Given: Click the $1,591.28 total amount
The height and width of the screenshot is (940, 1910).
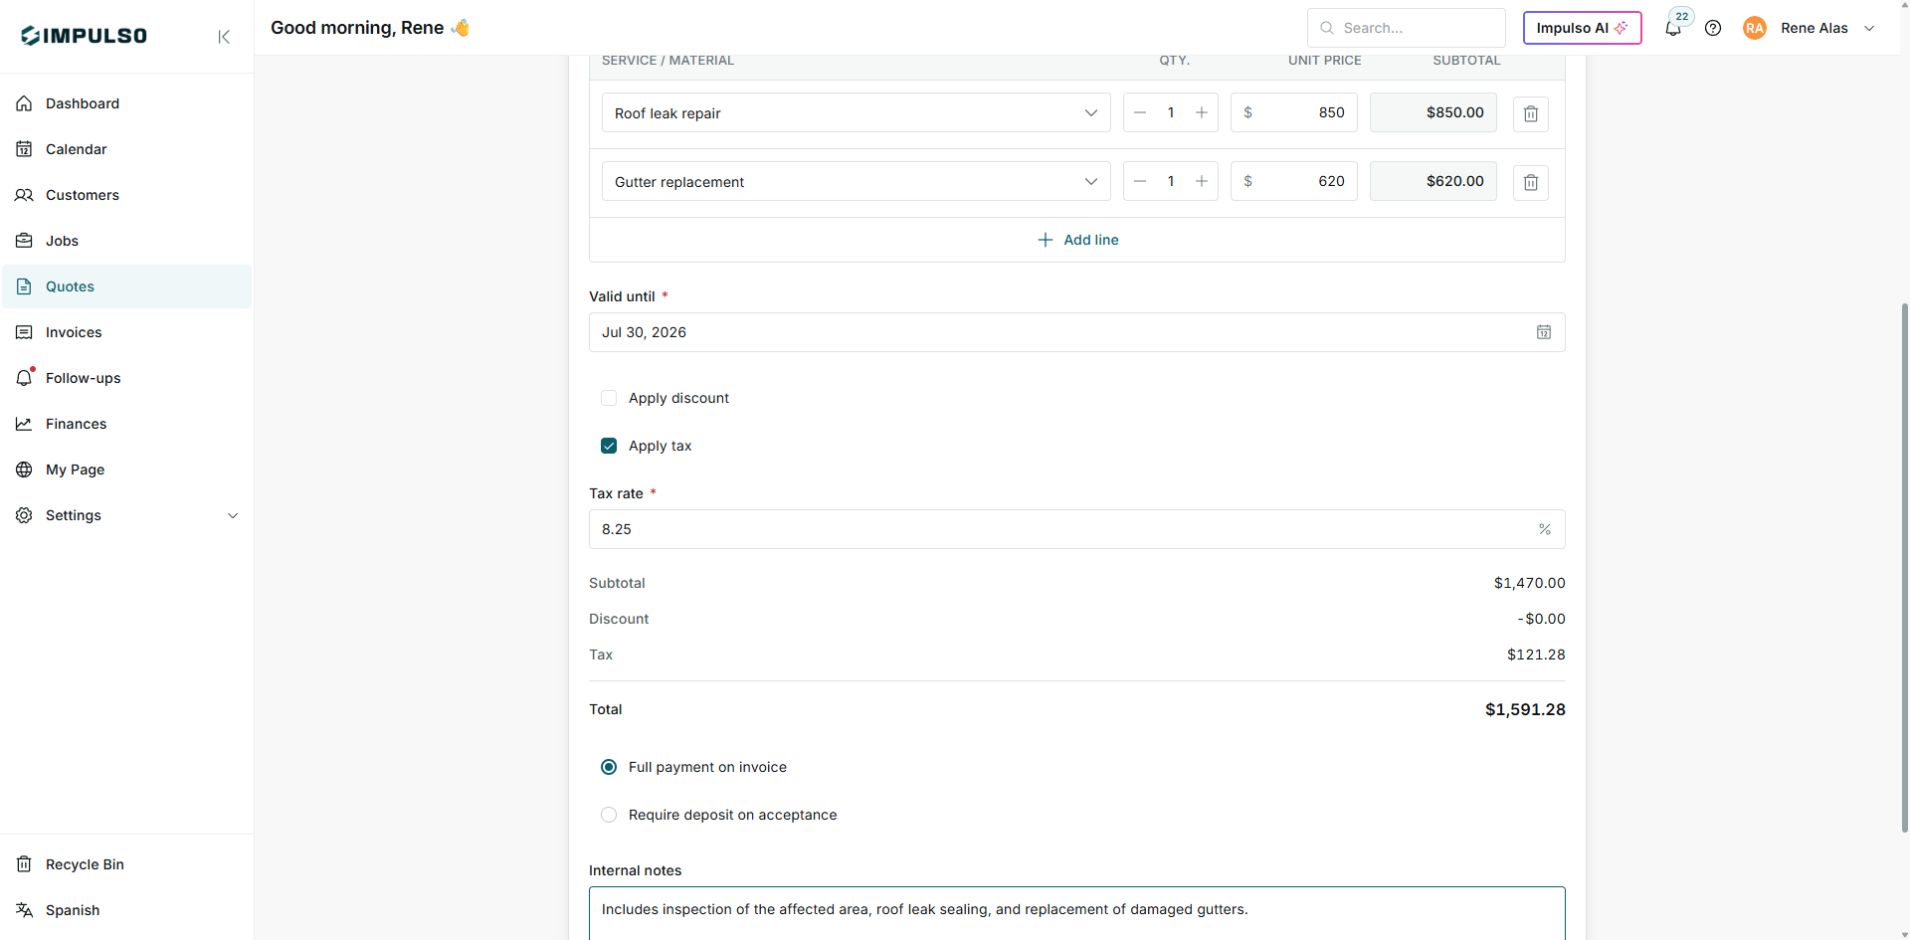Looking at the screenshot, I should click(1525, 709).
